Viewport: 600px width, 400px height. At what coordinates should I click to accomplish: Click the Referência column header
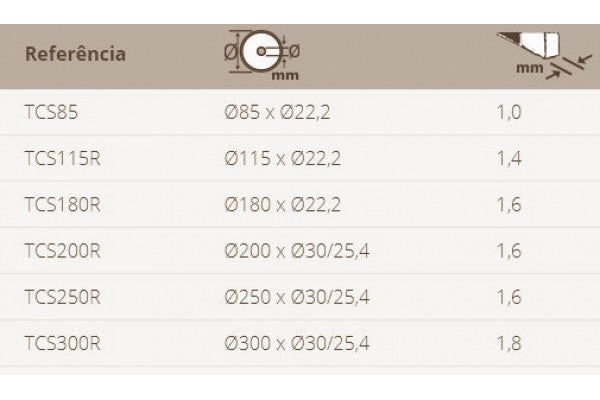point(76,54)
